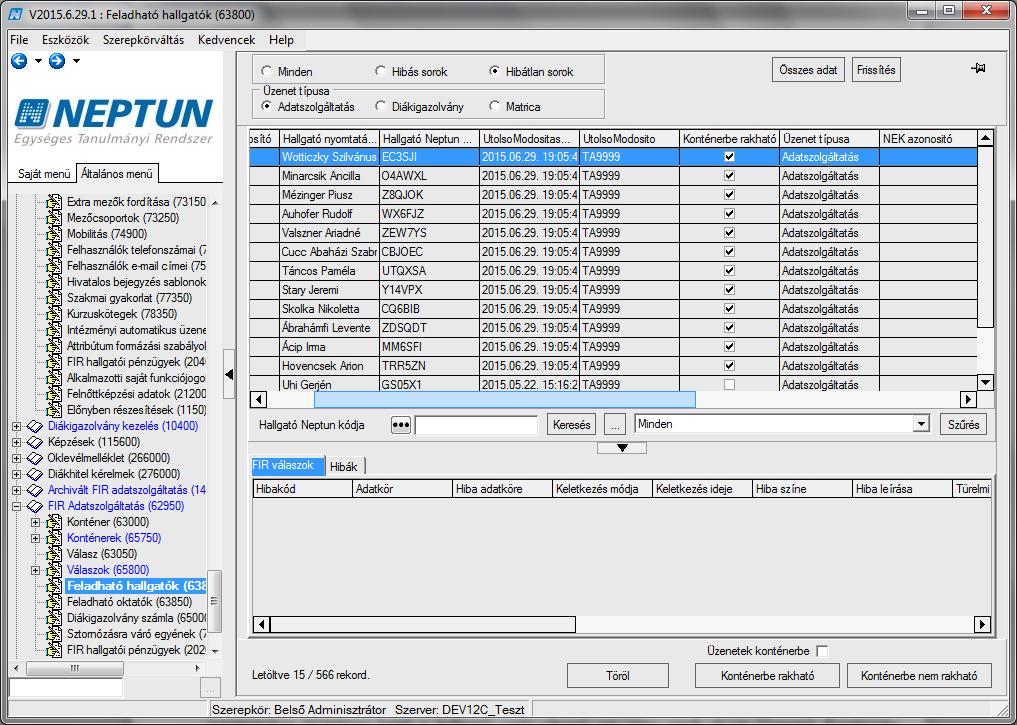The width and height of the screenshot is (1017, 725).
Task: Select the Hibás sorok radio button
Action: pyautogui.click(x=381, y=71)
